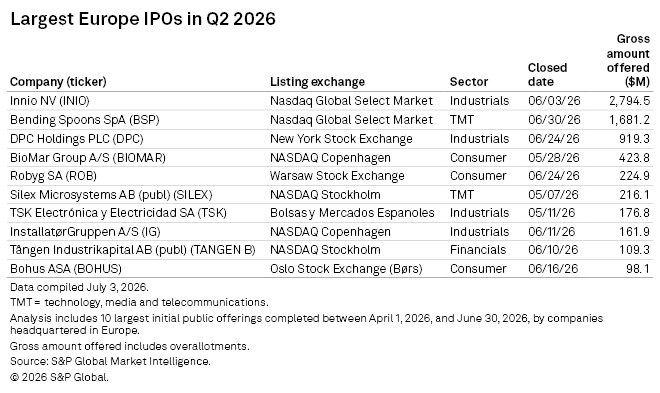Click the Gross amount offered header
This screenshot has height=393, width=660.
(x=628, y=61)
